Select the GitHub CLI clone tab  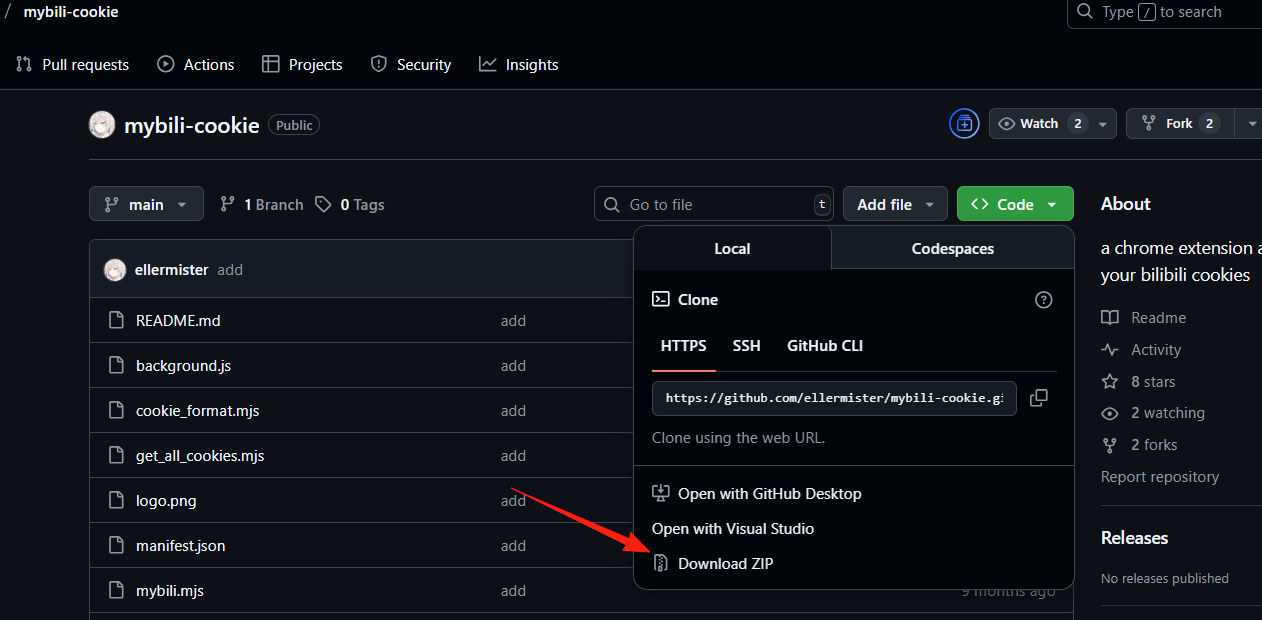825,346
